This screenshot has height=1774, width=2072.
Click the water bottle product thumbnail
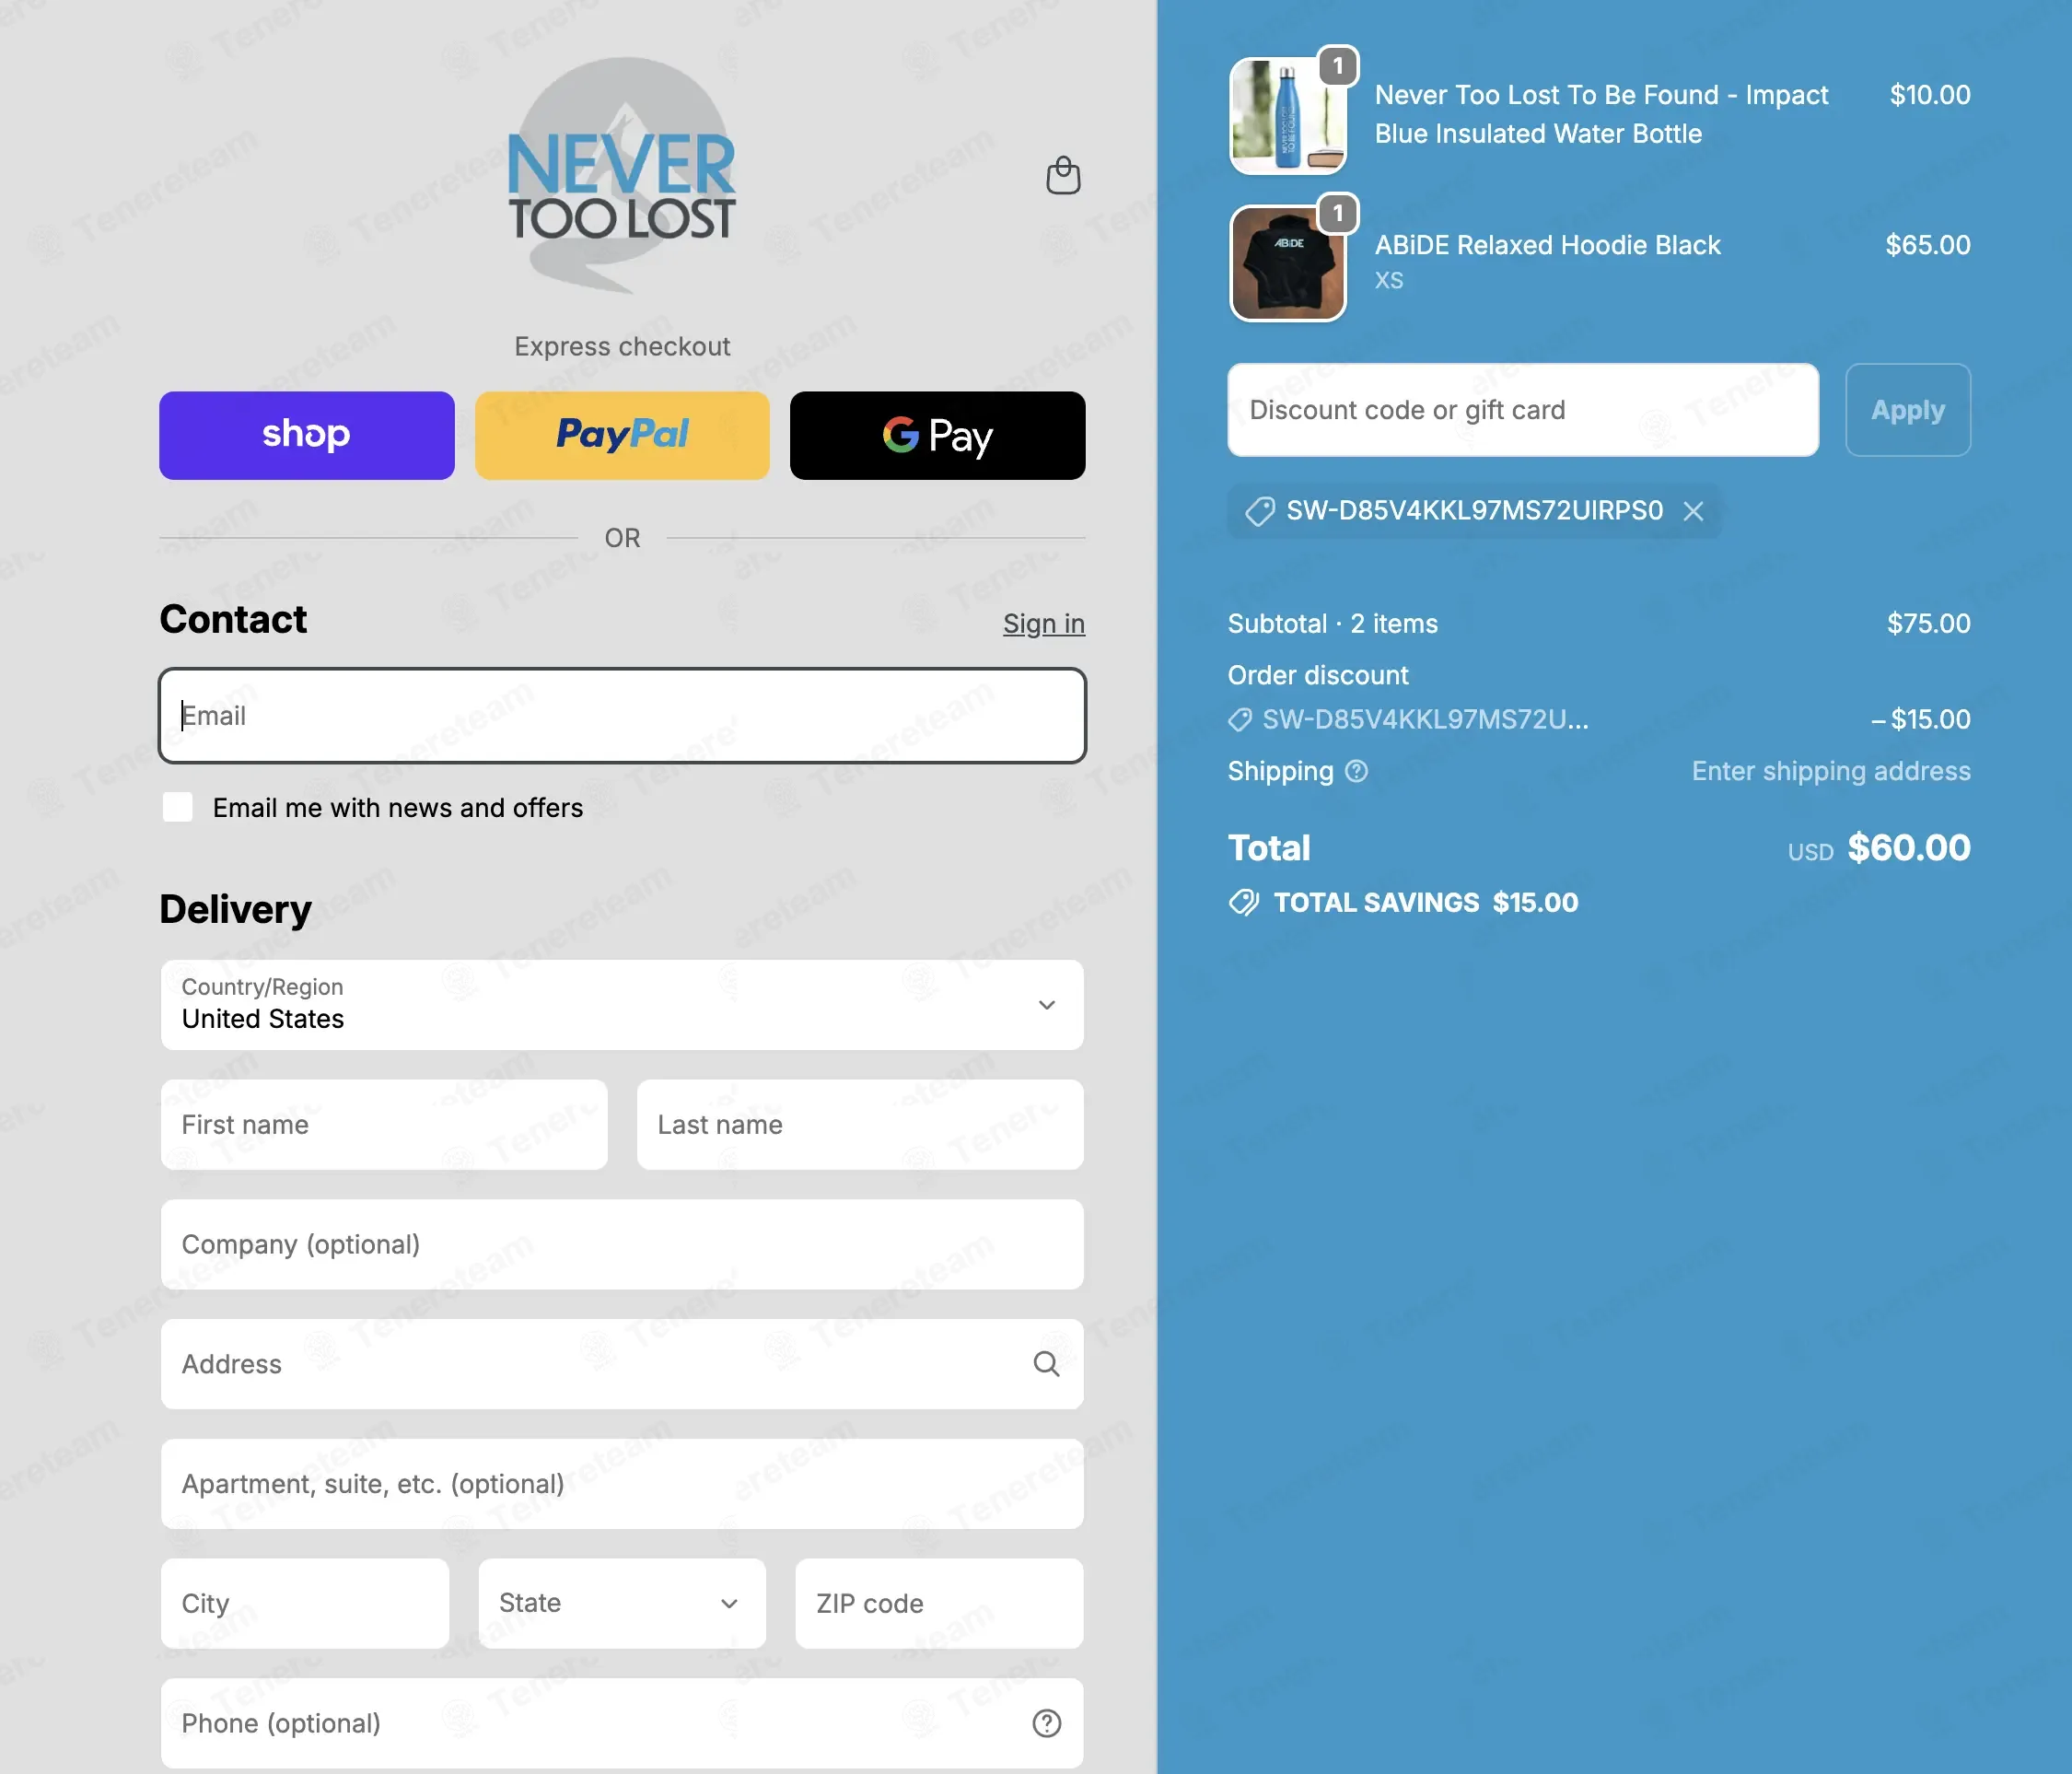(x=1287, y=116)
